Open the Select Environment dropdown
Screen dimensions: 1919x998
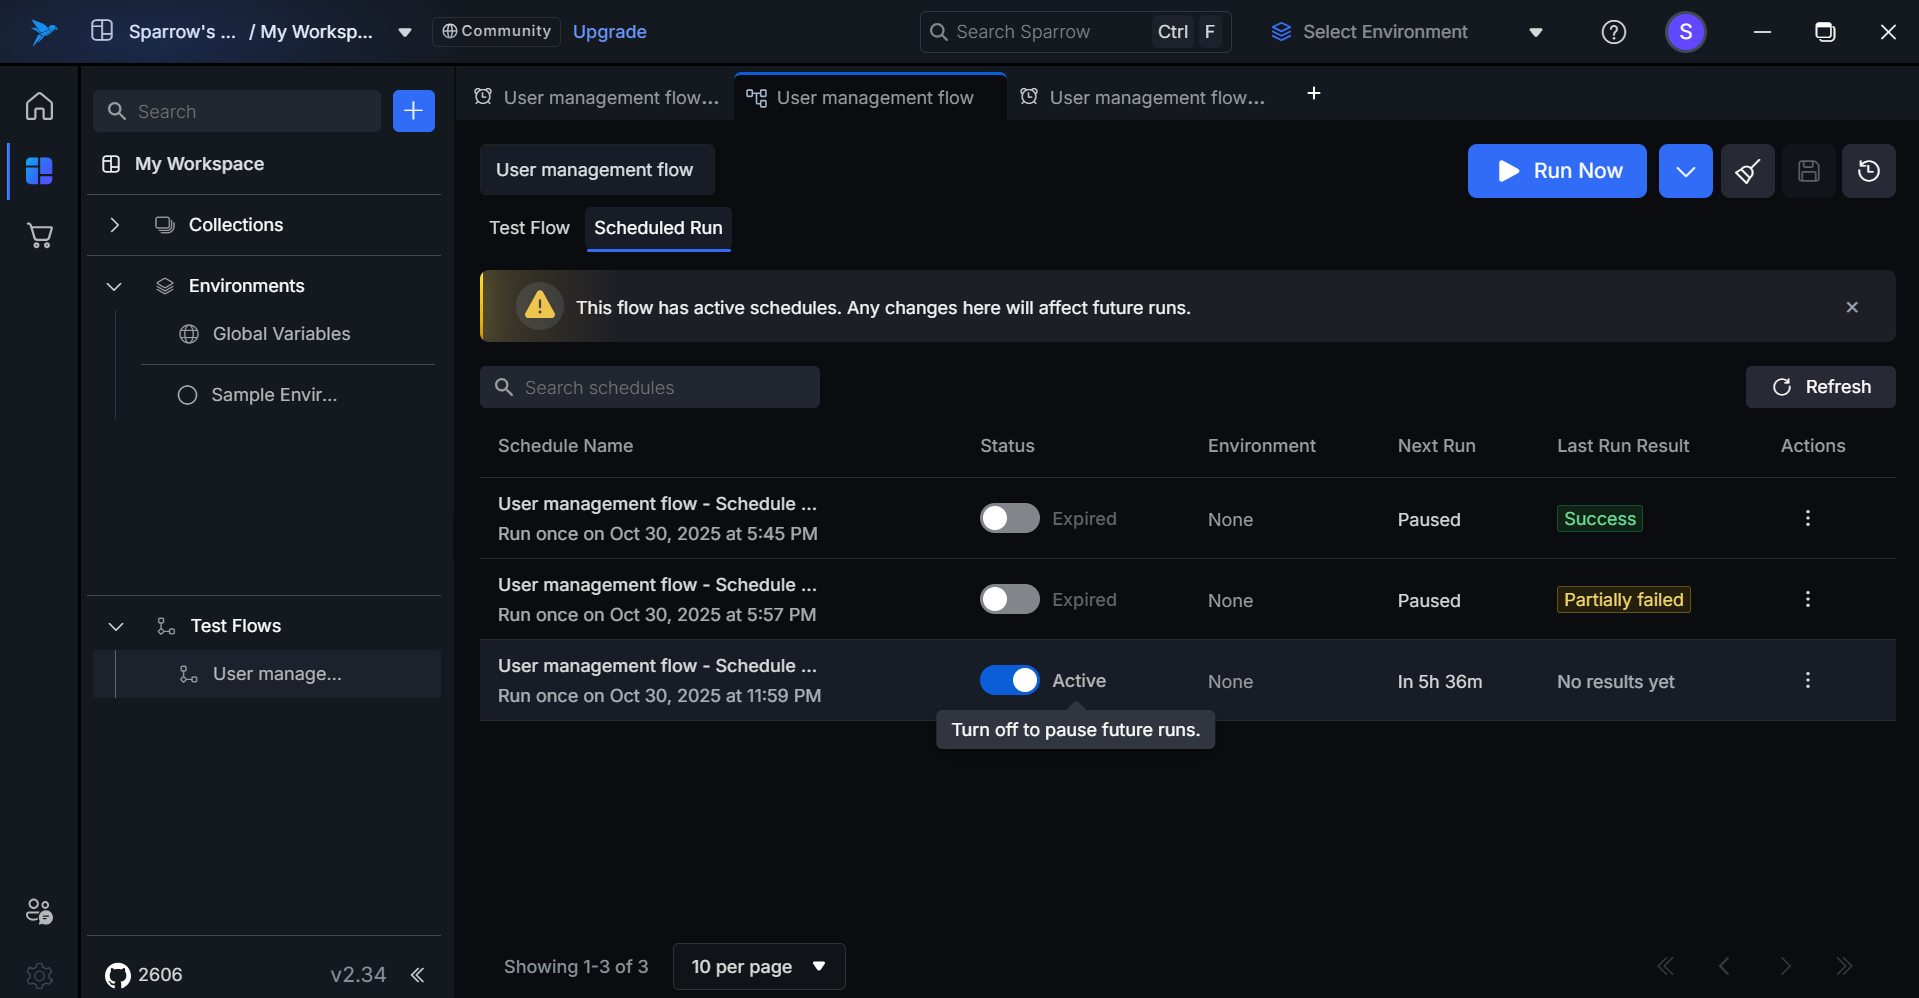click(1406, 32)
